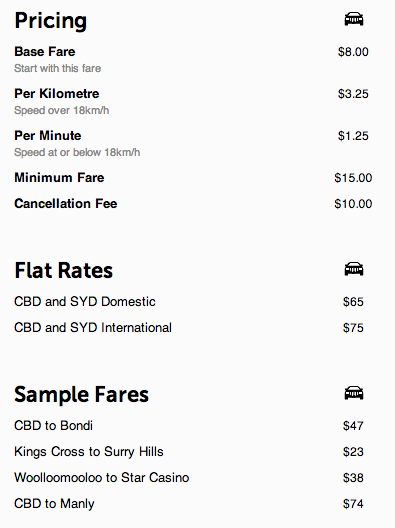The width and height of the screenshot is (395, 528).
Task: Select the Cancellation Fee label
Action: pyautogui.click(x=66, y=203)
